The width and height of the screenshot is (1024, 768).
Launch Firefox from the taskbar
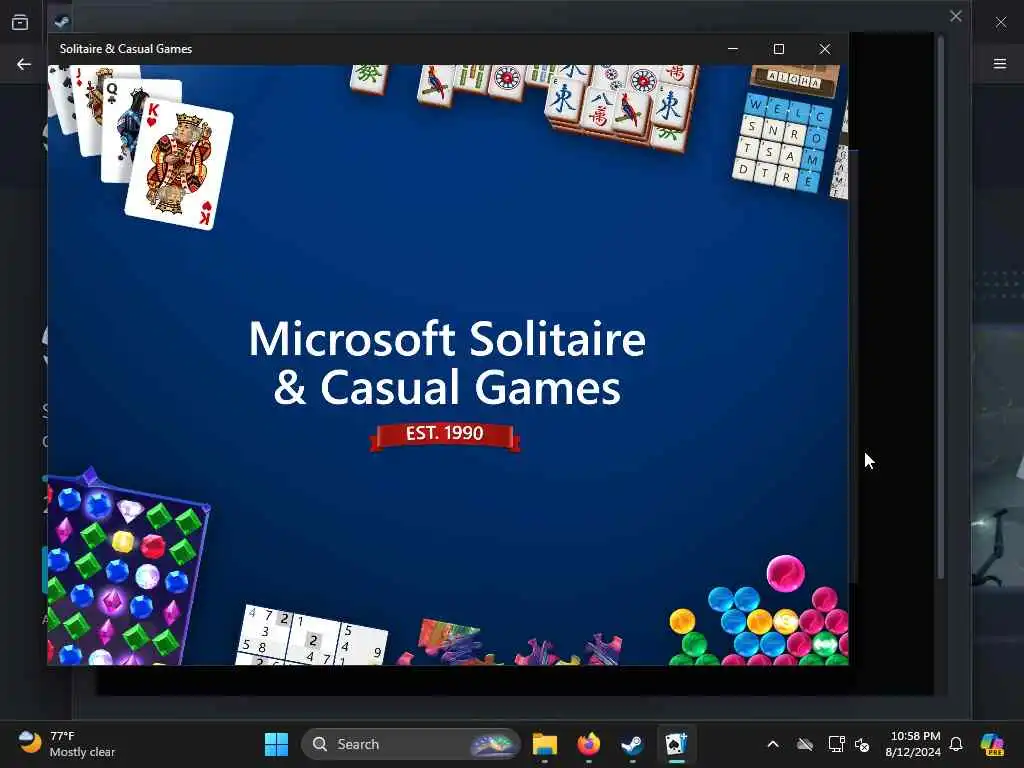[588, 744]
